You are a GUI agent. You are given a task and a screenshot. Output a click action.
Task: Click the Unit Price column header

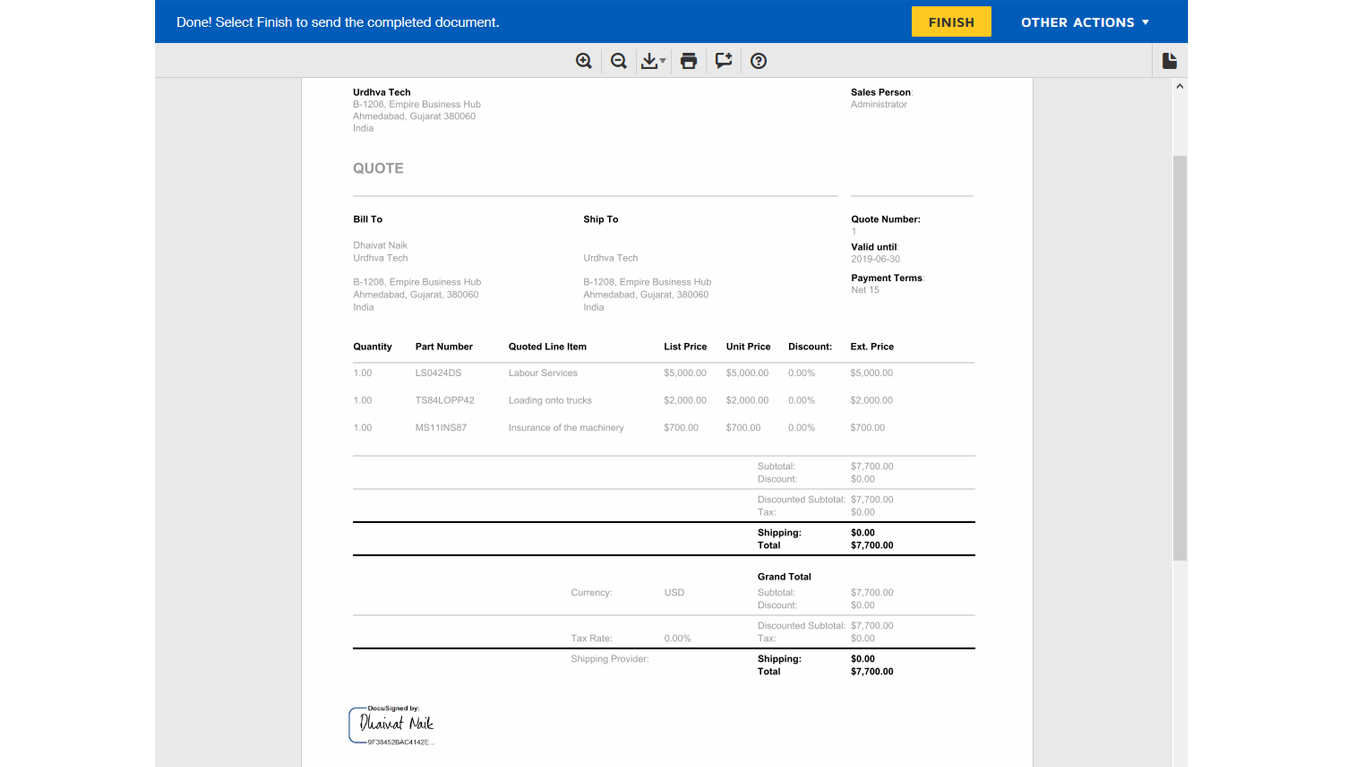(x=748, y=347)
